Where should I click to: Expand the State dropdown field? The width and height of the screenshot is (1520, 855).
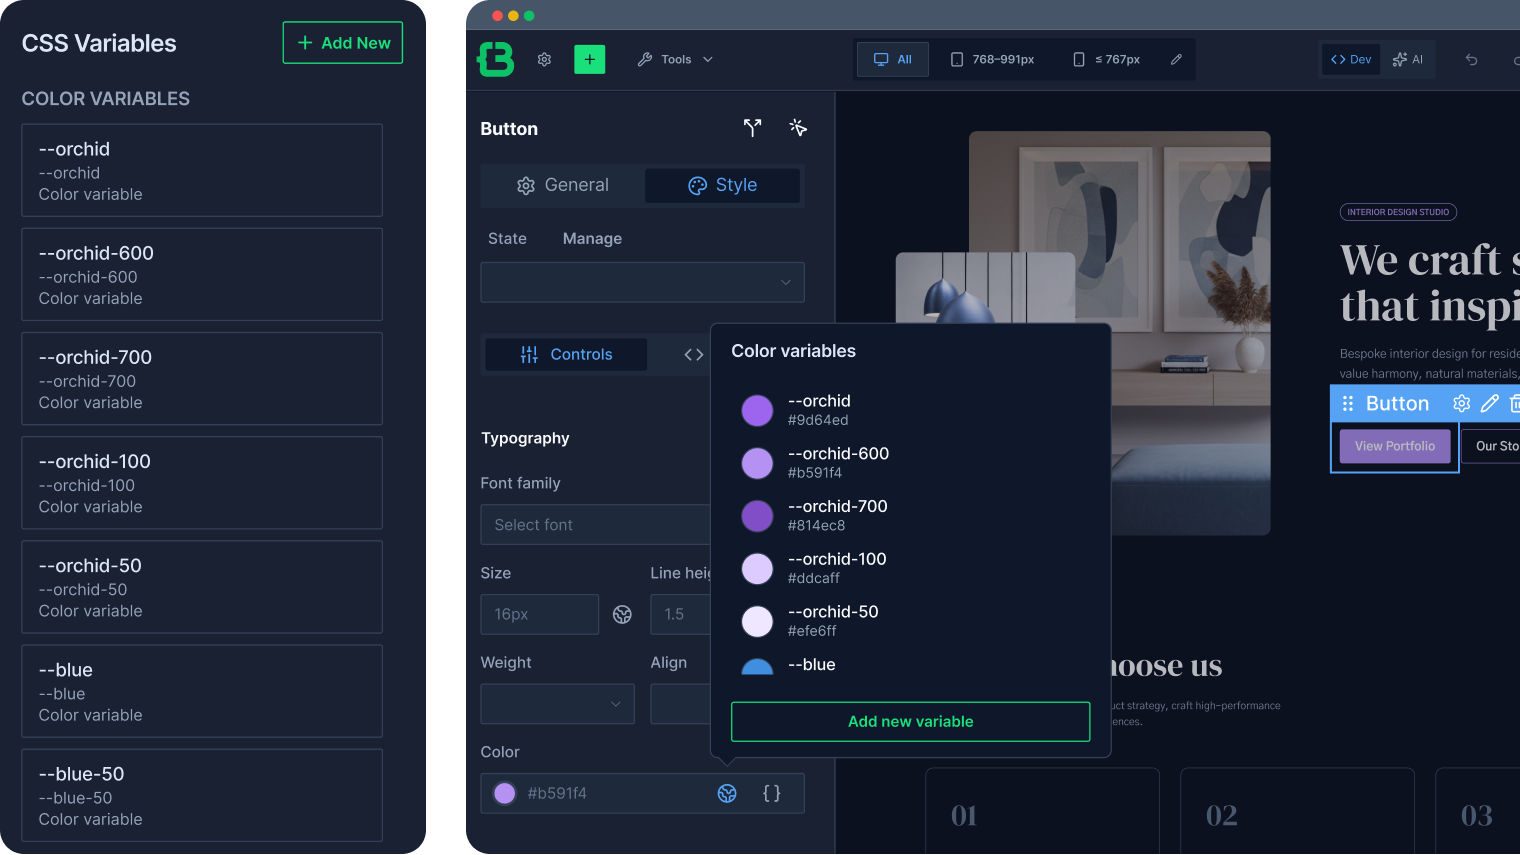(x=642, y=282)
